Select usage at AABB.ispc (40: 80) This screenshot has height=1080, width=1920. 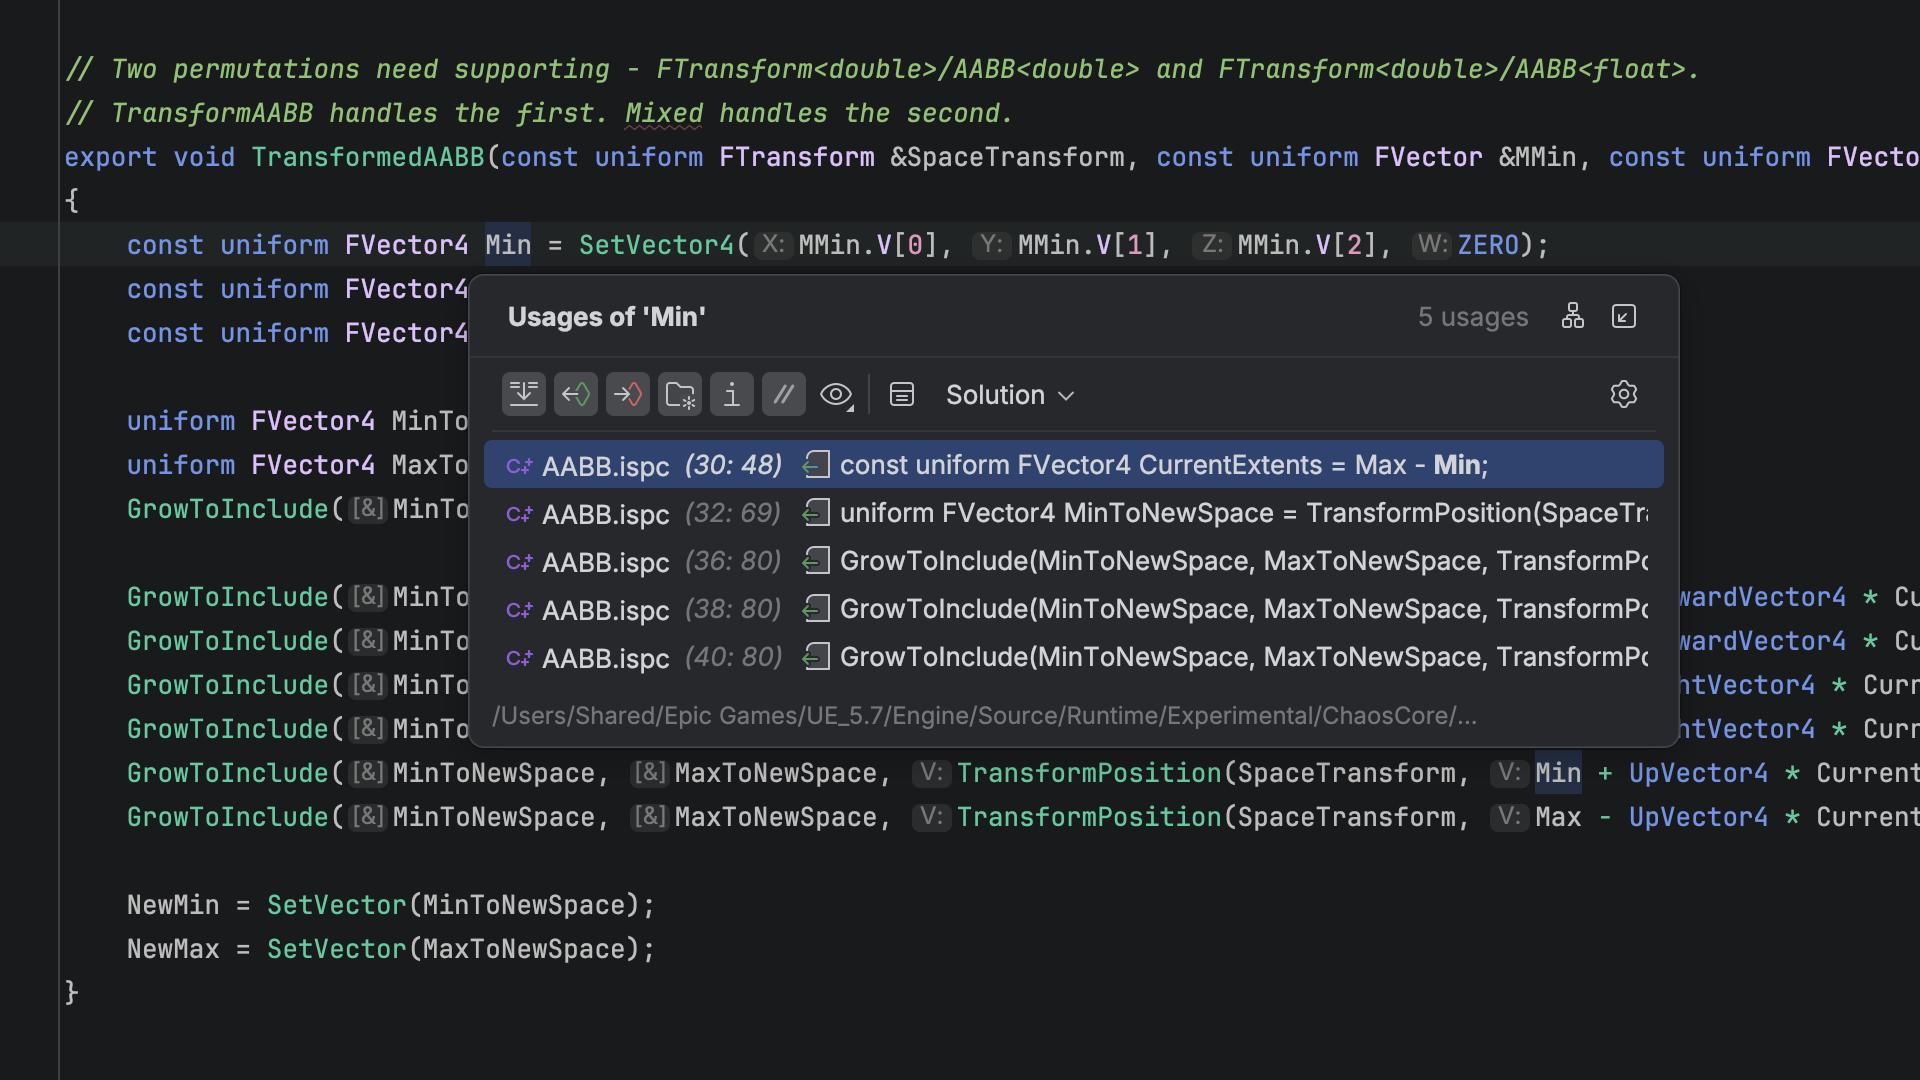pyautogui.click(x=1073, y=657)
